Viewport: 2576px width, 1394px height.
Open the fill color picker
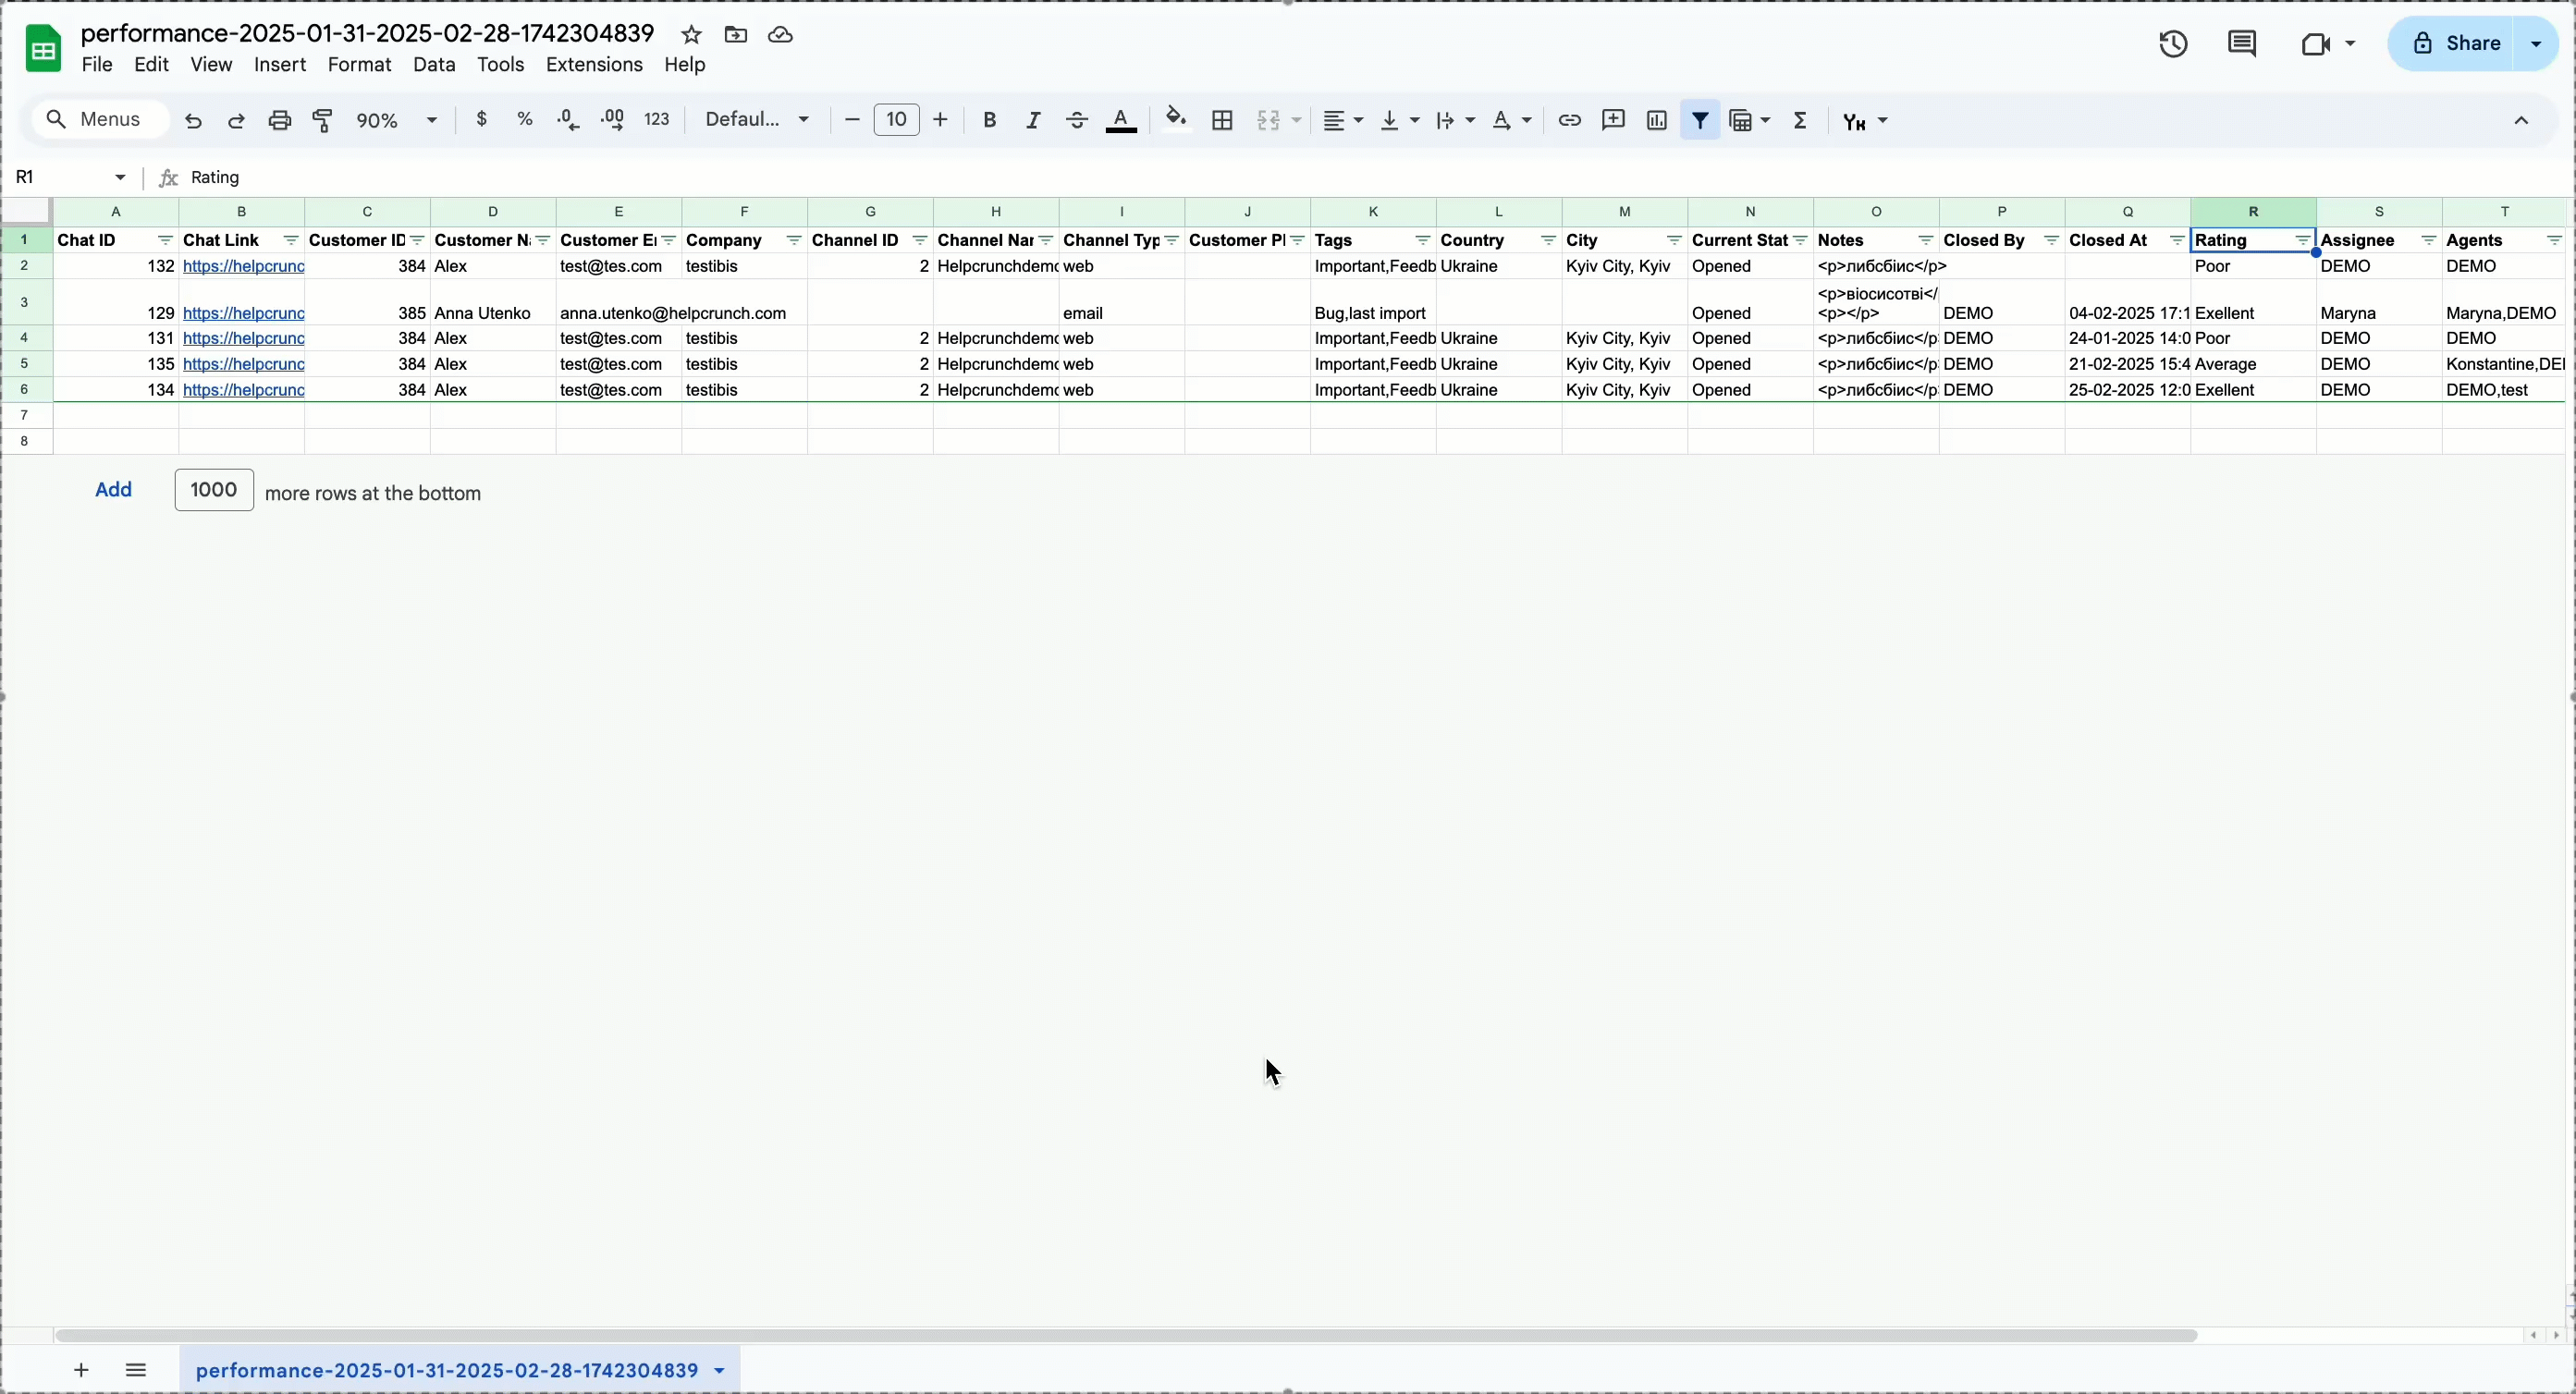[1176, 120]
